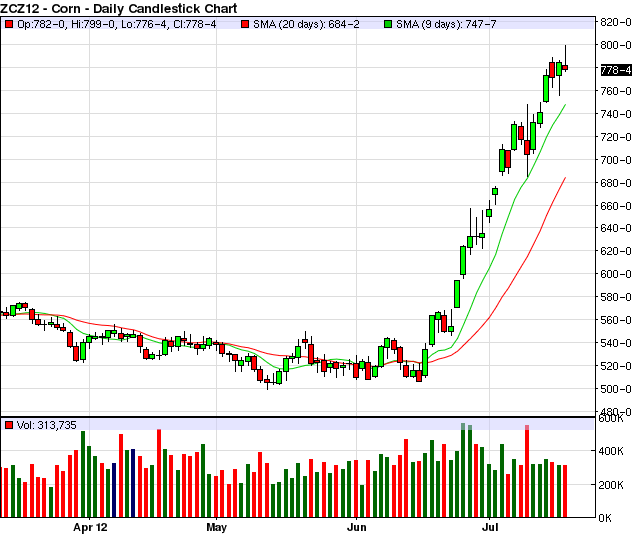Click the 600-0 price axis label
The width and height of the screenshot is (640, 536).
[x=616, y=274]
